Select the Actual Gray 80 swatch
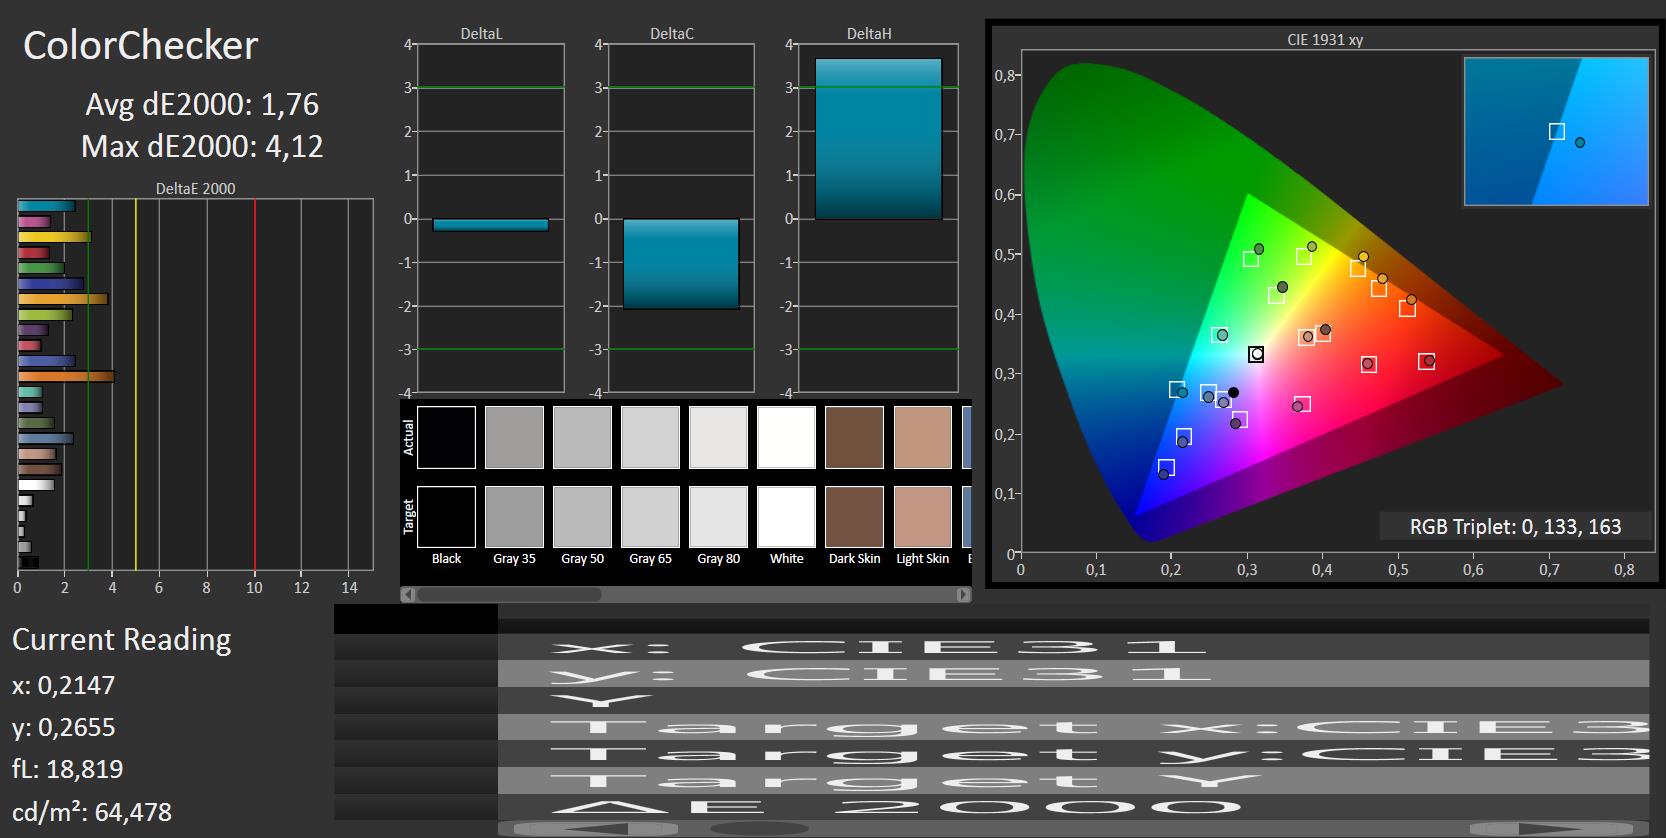Screen dimensions: 1666x838 click(x=718, y=437)
